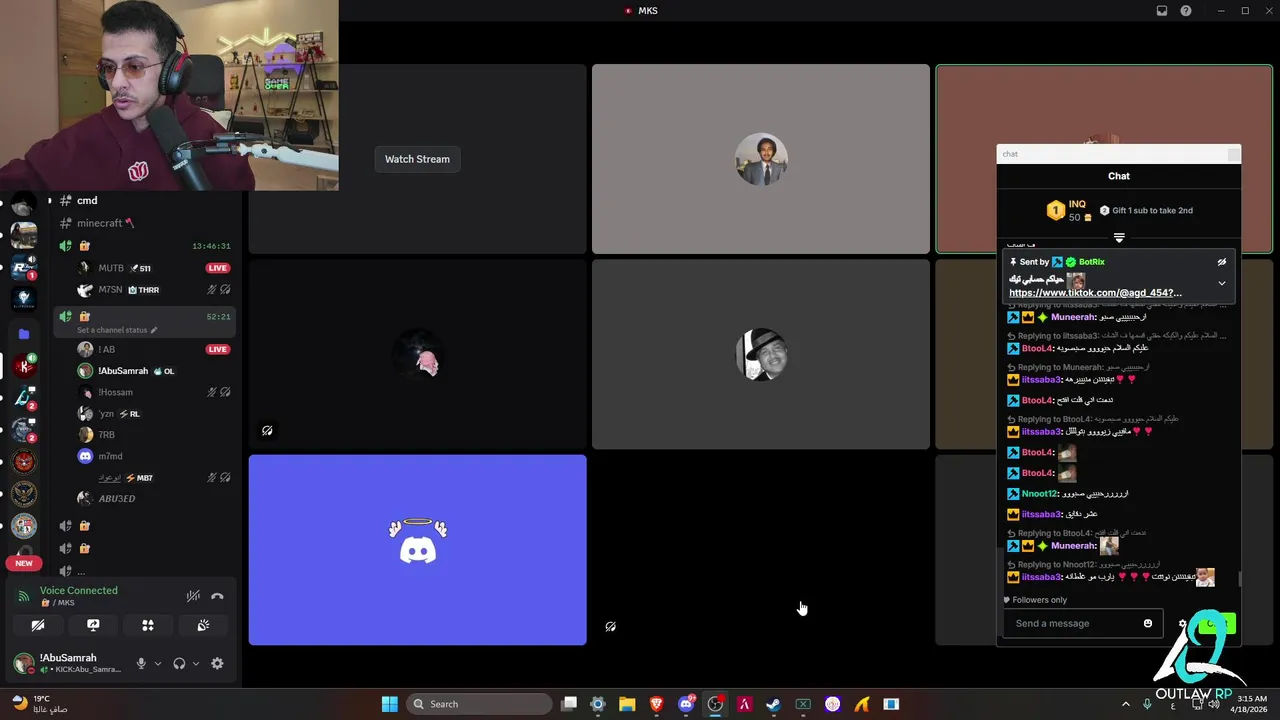Image resolution: width=1280 pixels, height=720 pixels.
Task: Select !Hossam in voice member list
Action: click(x=115, y=392)
